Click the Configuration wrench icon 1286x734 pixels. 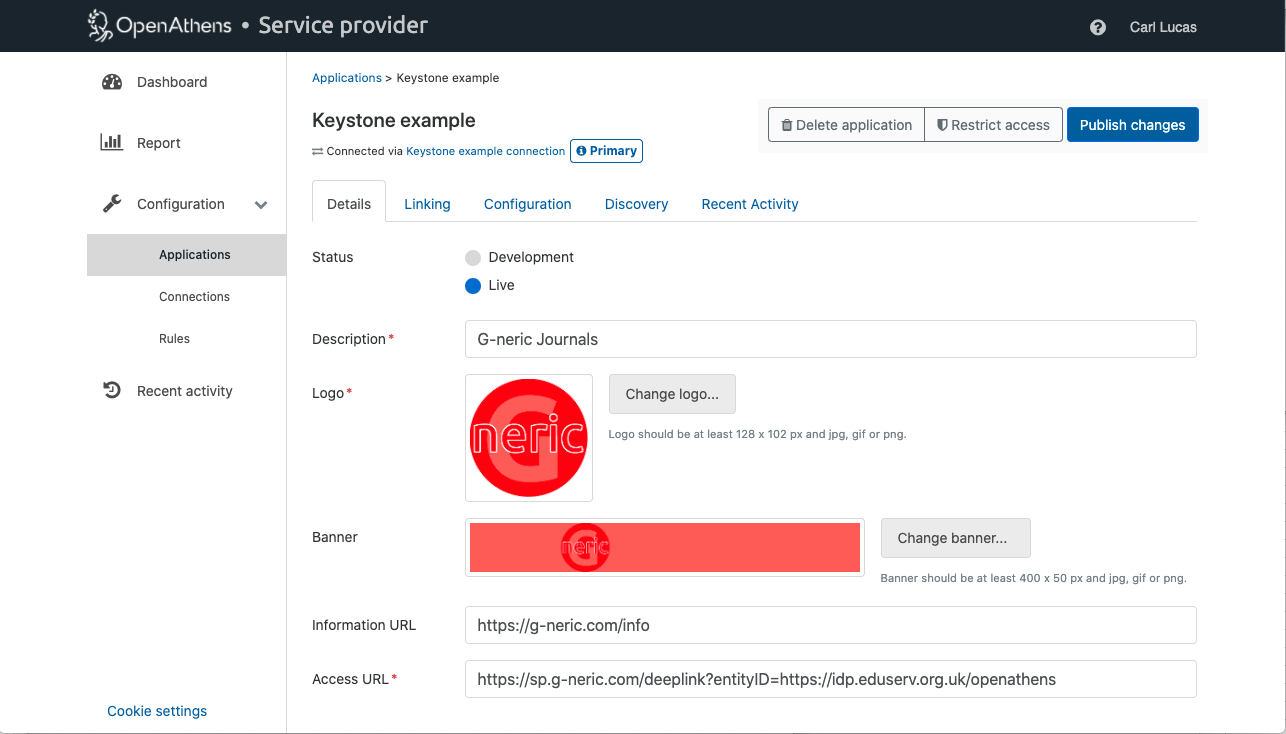pos(112,204)
